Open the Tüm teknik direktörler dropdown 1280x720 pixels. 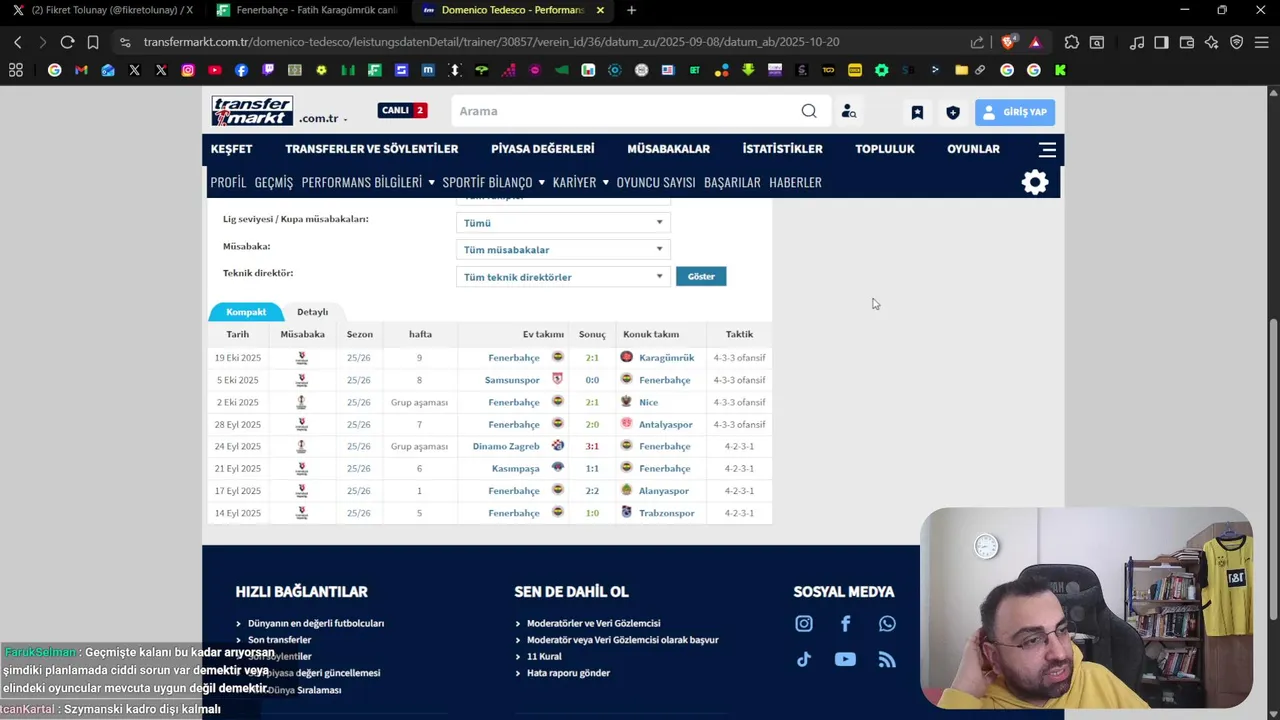tap(563, 277)
